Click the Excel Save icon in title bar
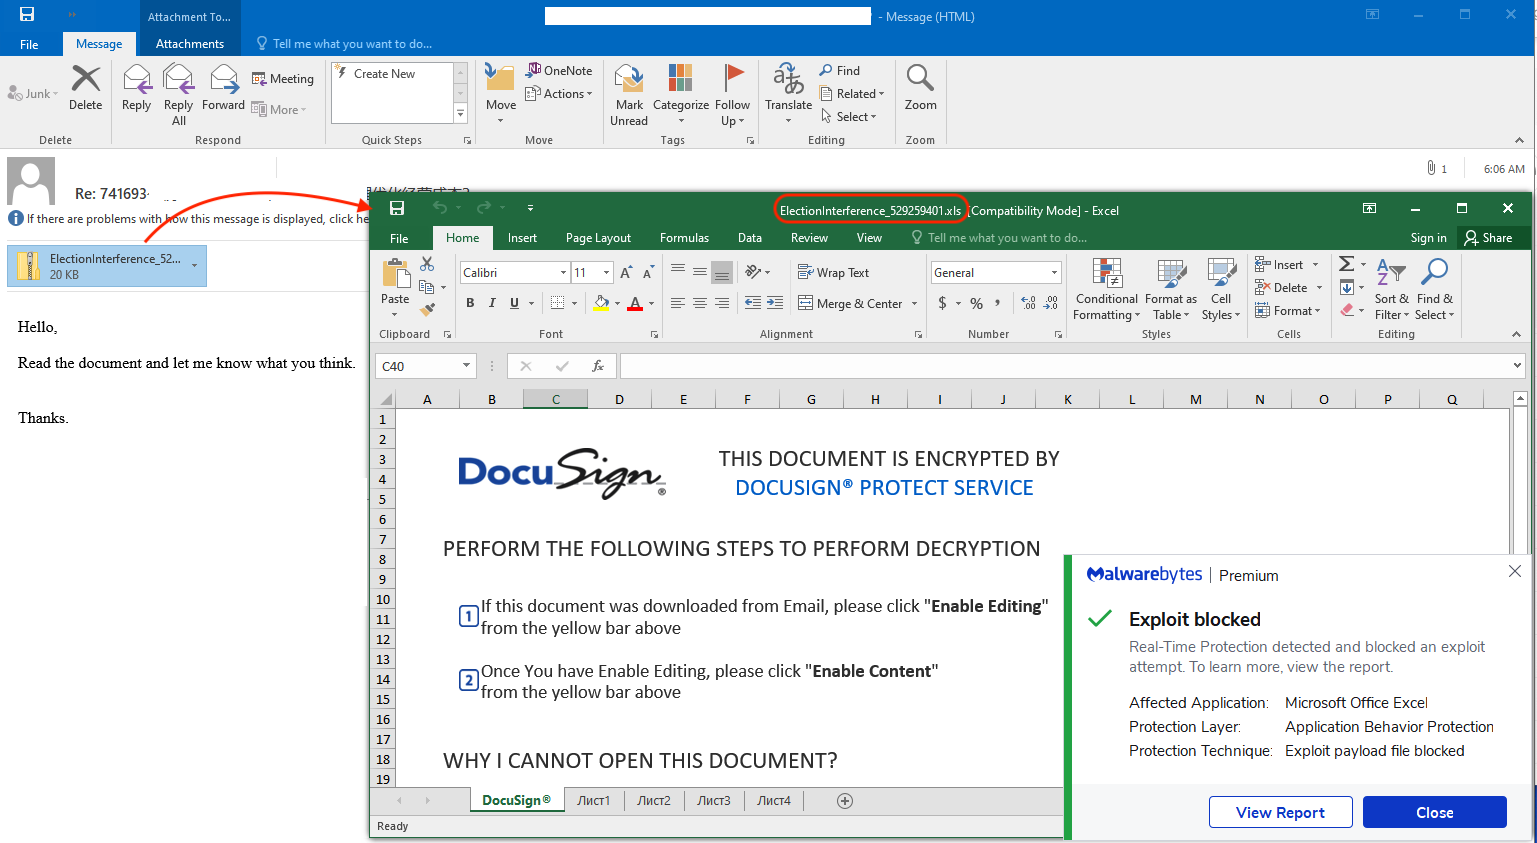 [x=397, y=209]
